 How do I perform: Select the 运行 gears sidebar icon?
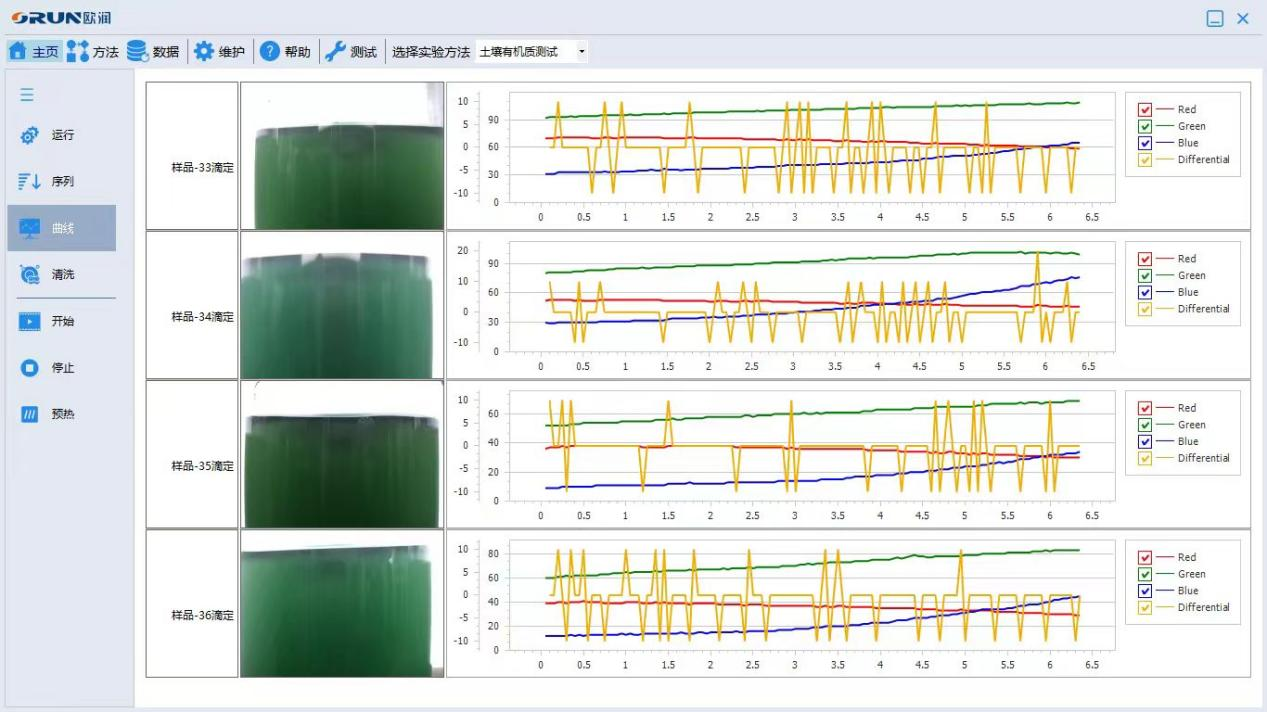click(x=30, y=136)
